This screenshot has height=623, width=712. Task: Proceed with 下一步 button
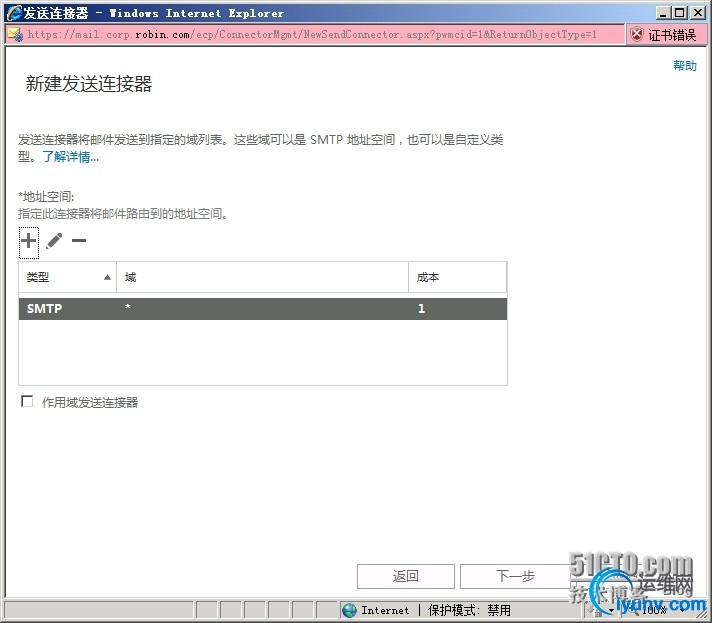pyautogui.click(x=515, y=576)
